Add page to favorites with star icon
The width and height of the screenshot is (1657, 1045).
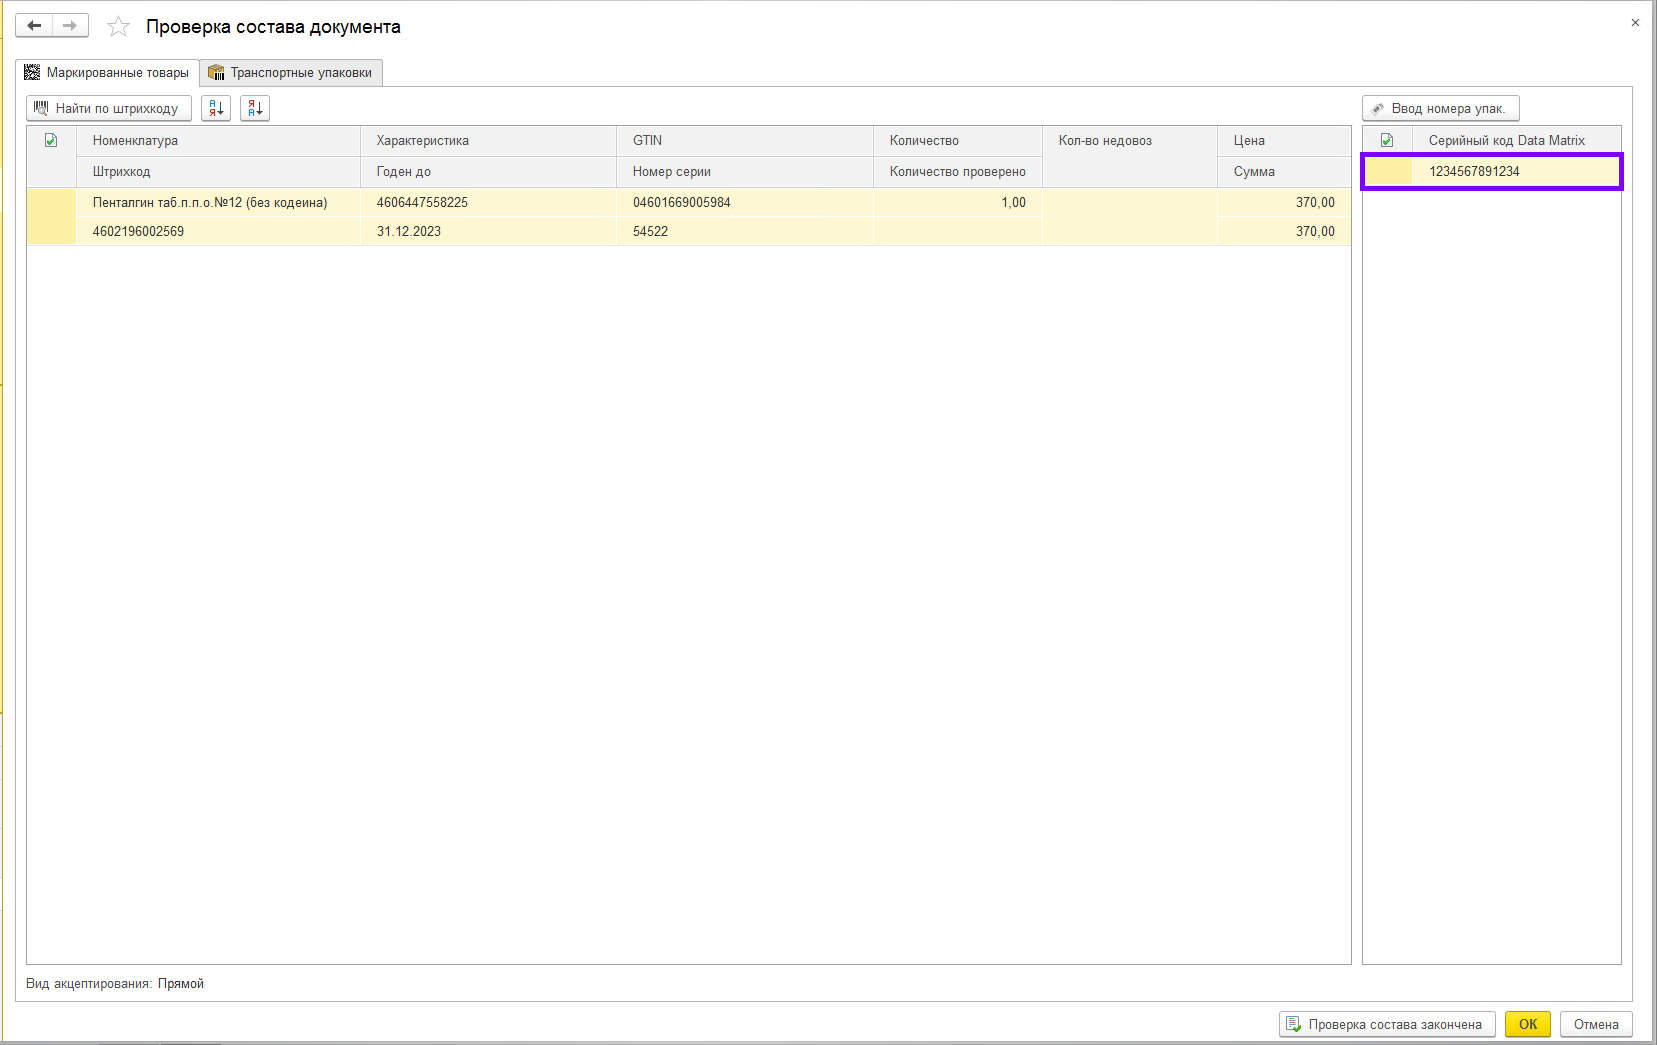click(119, 27)
